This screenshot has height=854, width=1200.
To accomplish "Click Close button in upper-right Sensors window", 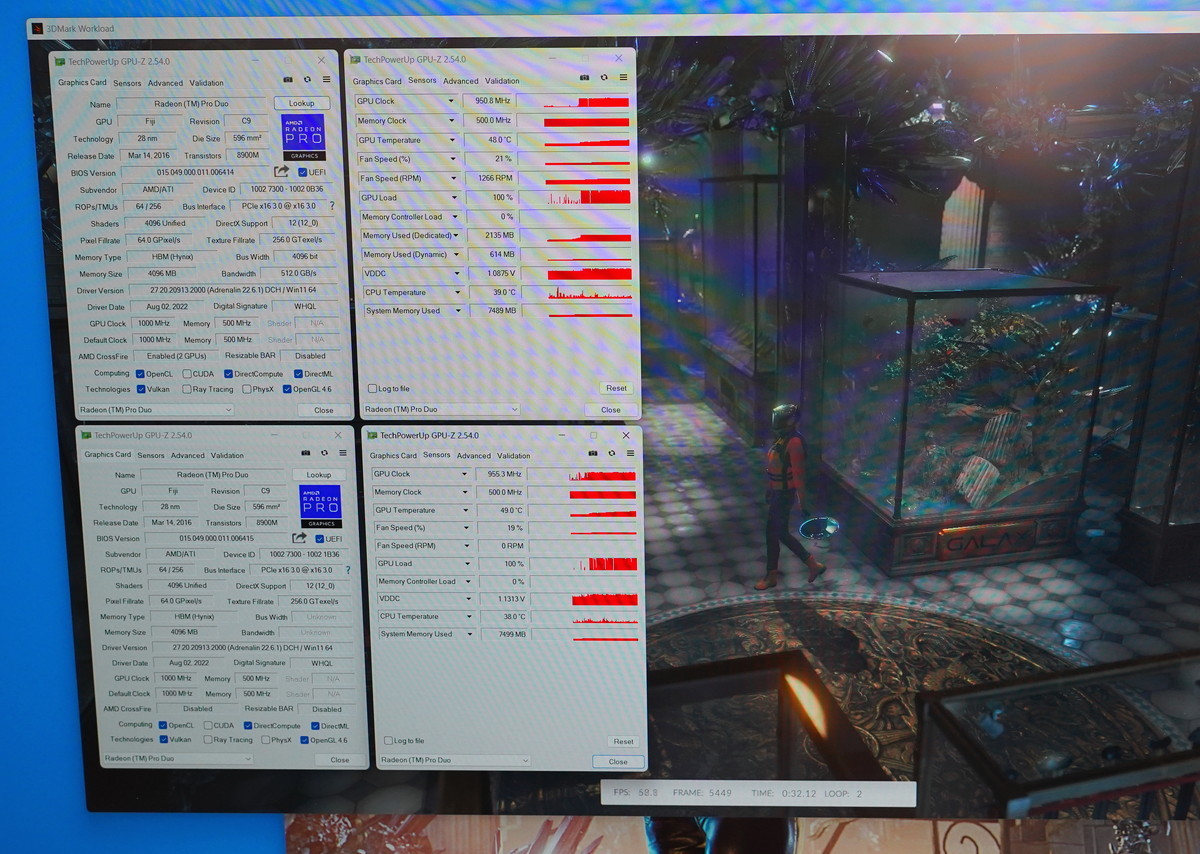I will [611, 409].
